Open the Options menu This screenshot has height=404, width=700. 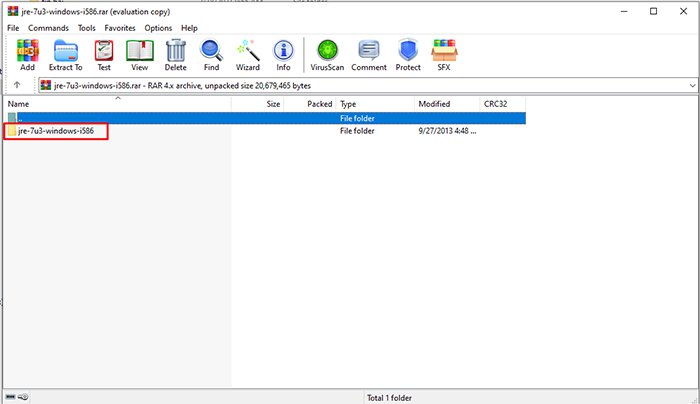pyautogui.click(x=158, y=28)
